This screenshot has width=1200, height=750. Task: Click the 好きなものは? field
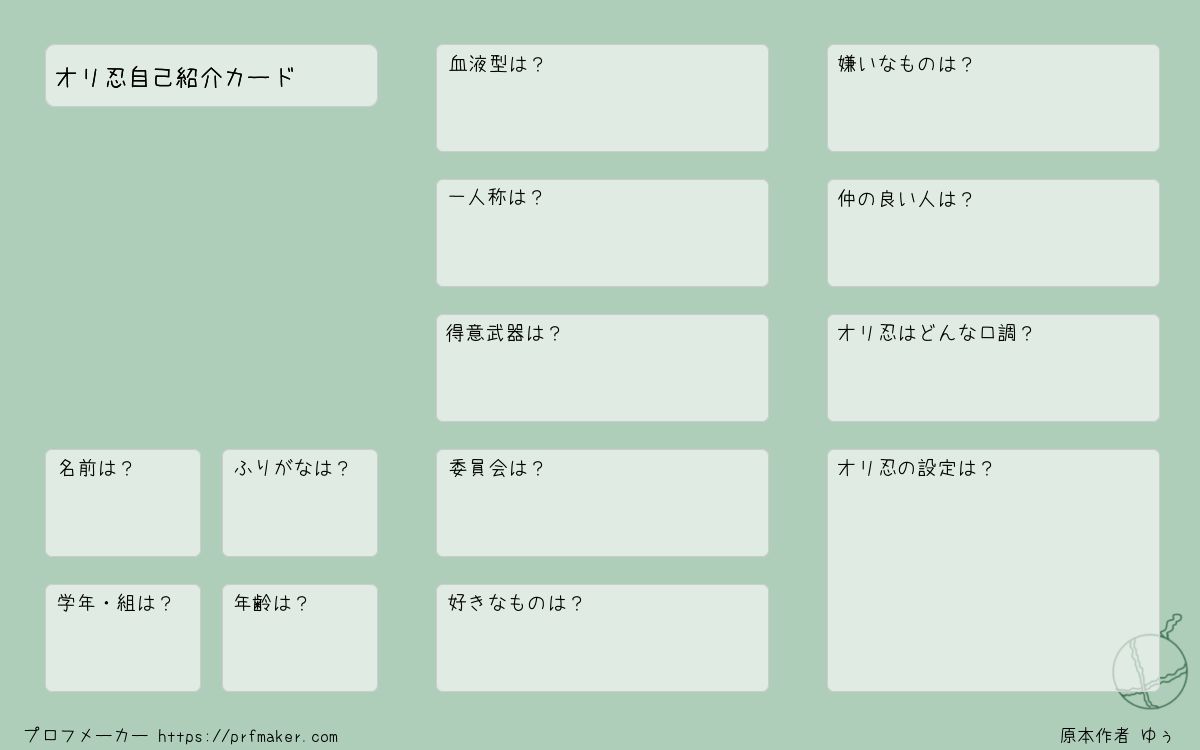tap(602, 638)
